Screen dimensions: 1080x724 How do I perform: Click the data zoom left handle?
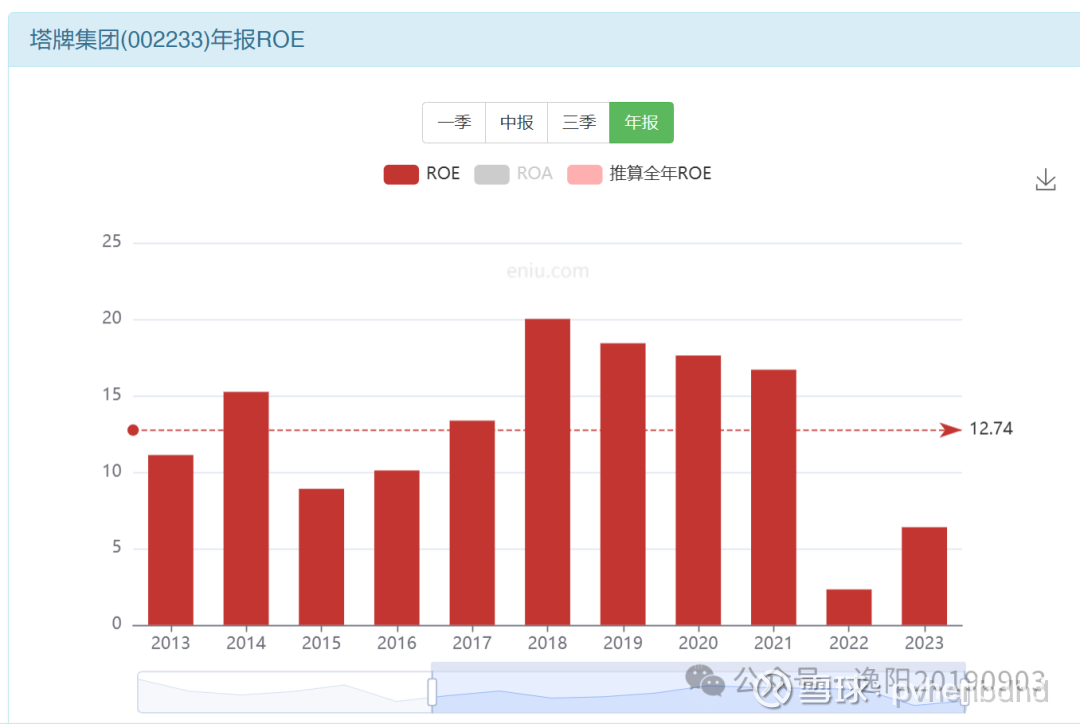click(432, 692)
